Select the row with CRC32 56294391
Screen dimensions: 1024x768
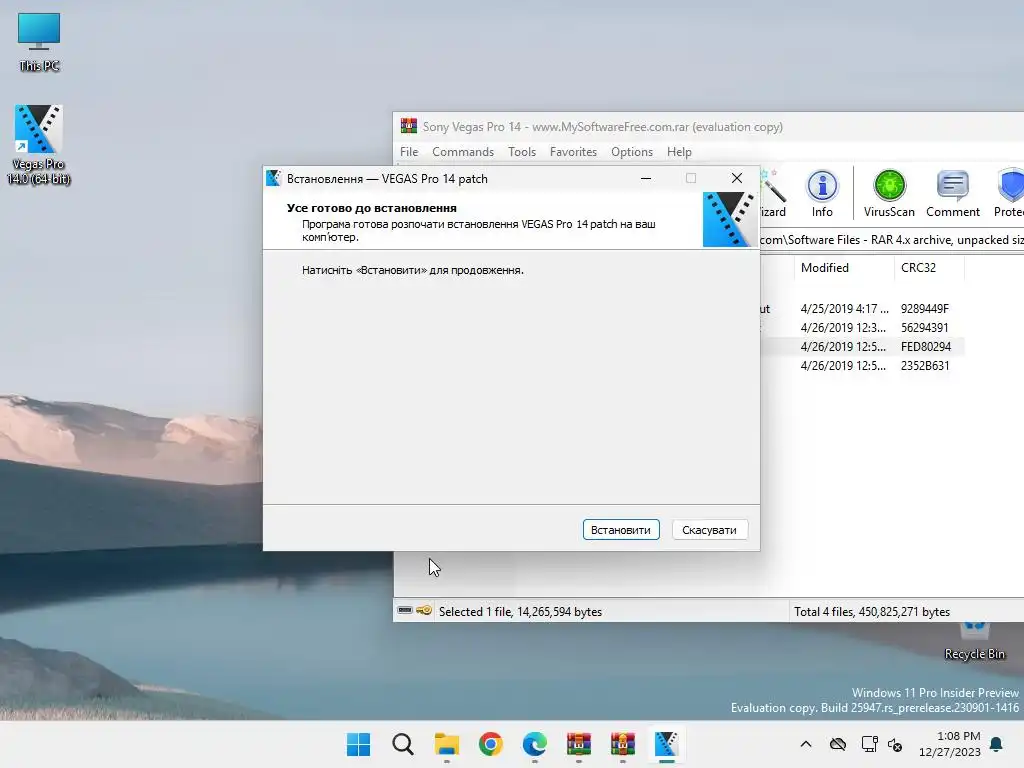click(862, 327)
